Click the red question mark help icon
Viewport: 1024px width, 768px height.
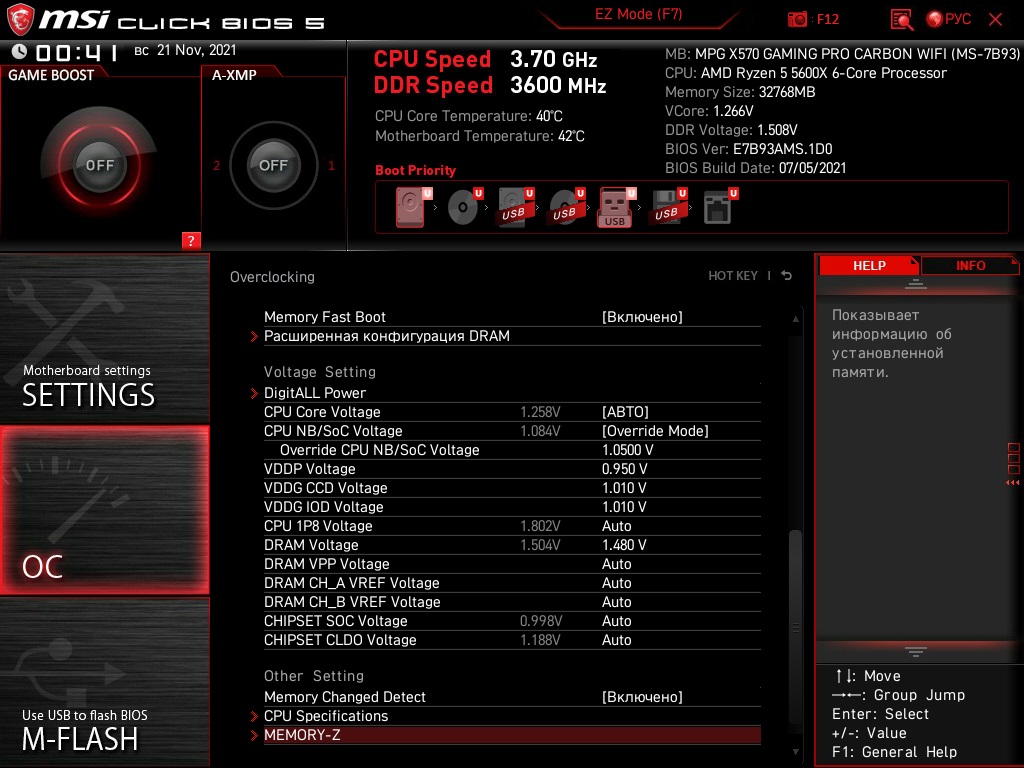[191, 240]
